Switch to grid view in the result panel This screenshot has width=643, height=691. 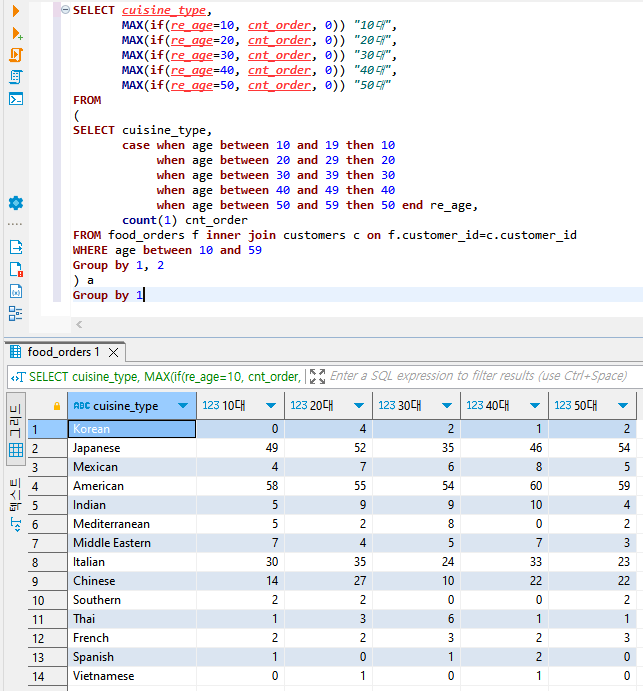point(16,450)
